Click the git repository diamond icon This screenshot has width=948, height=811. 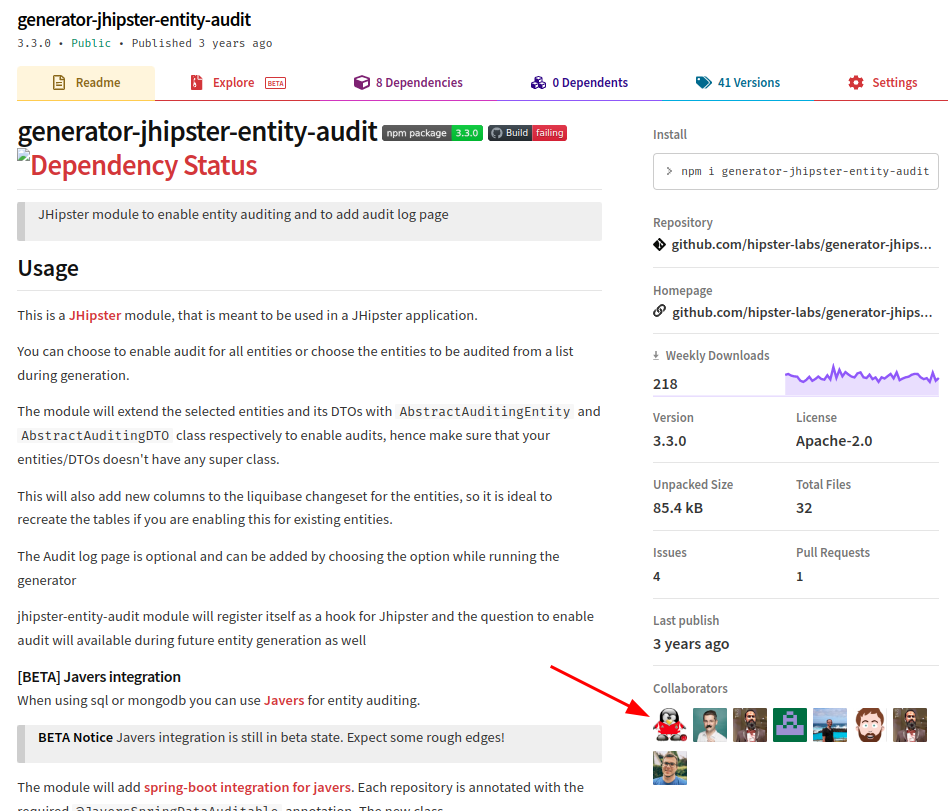[660, 244]
